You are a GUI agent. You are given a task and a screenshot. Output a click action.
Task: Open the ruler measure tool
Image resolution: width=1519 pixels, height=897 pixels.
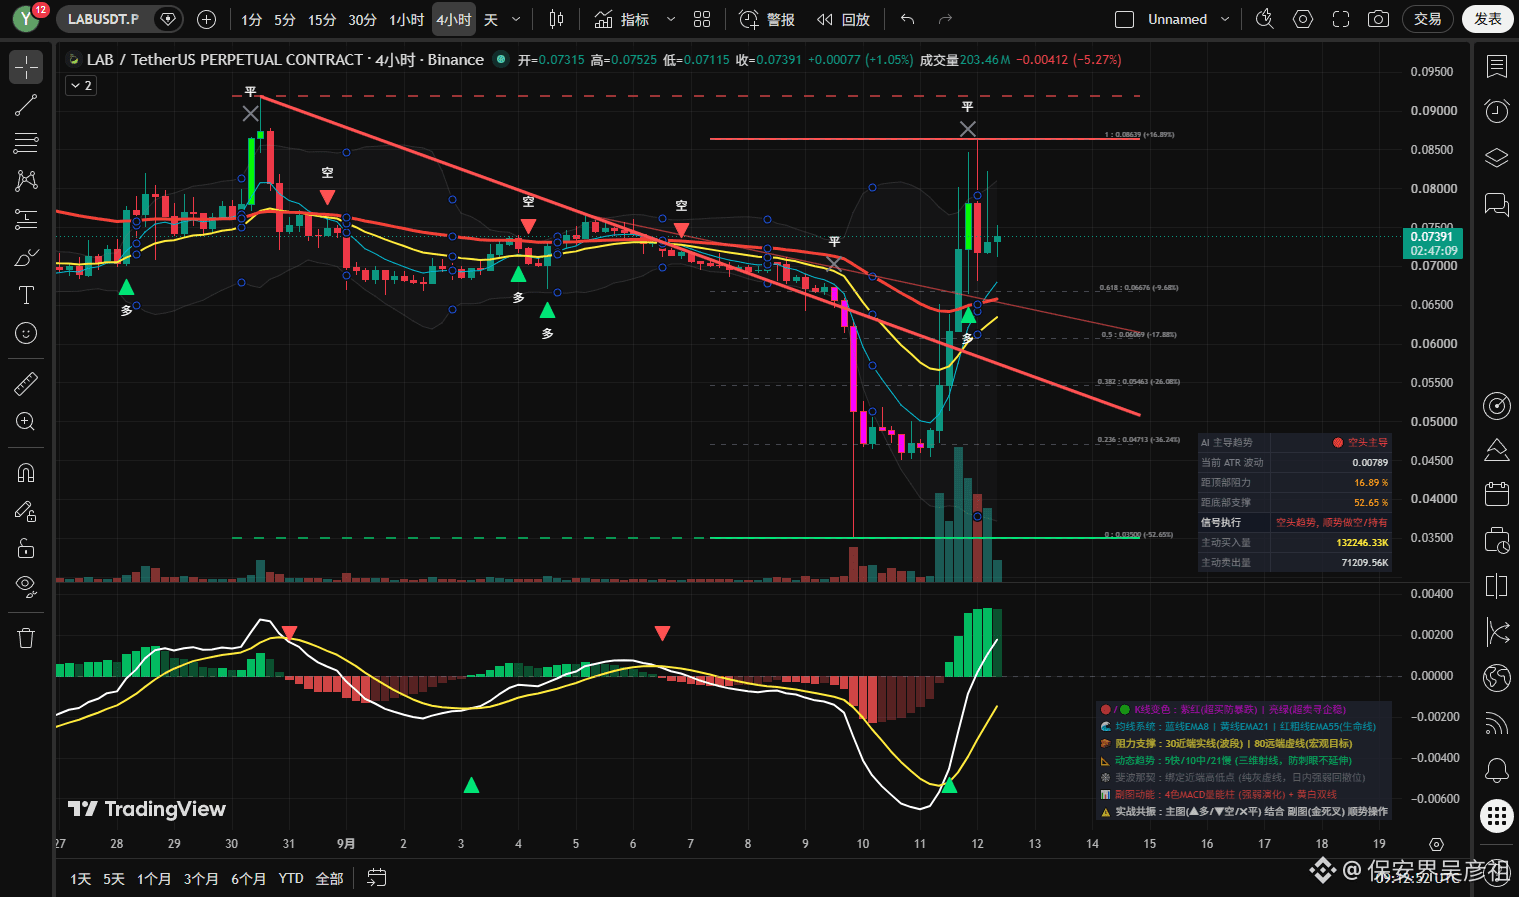26,383
